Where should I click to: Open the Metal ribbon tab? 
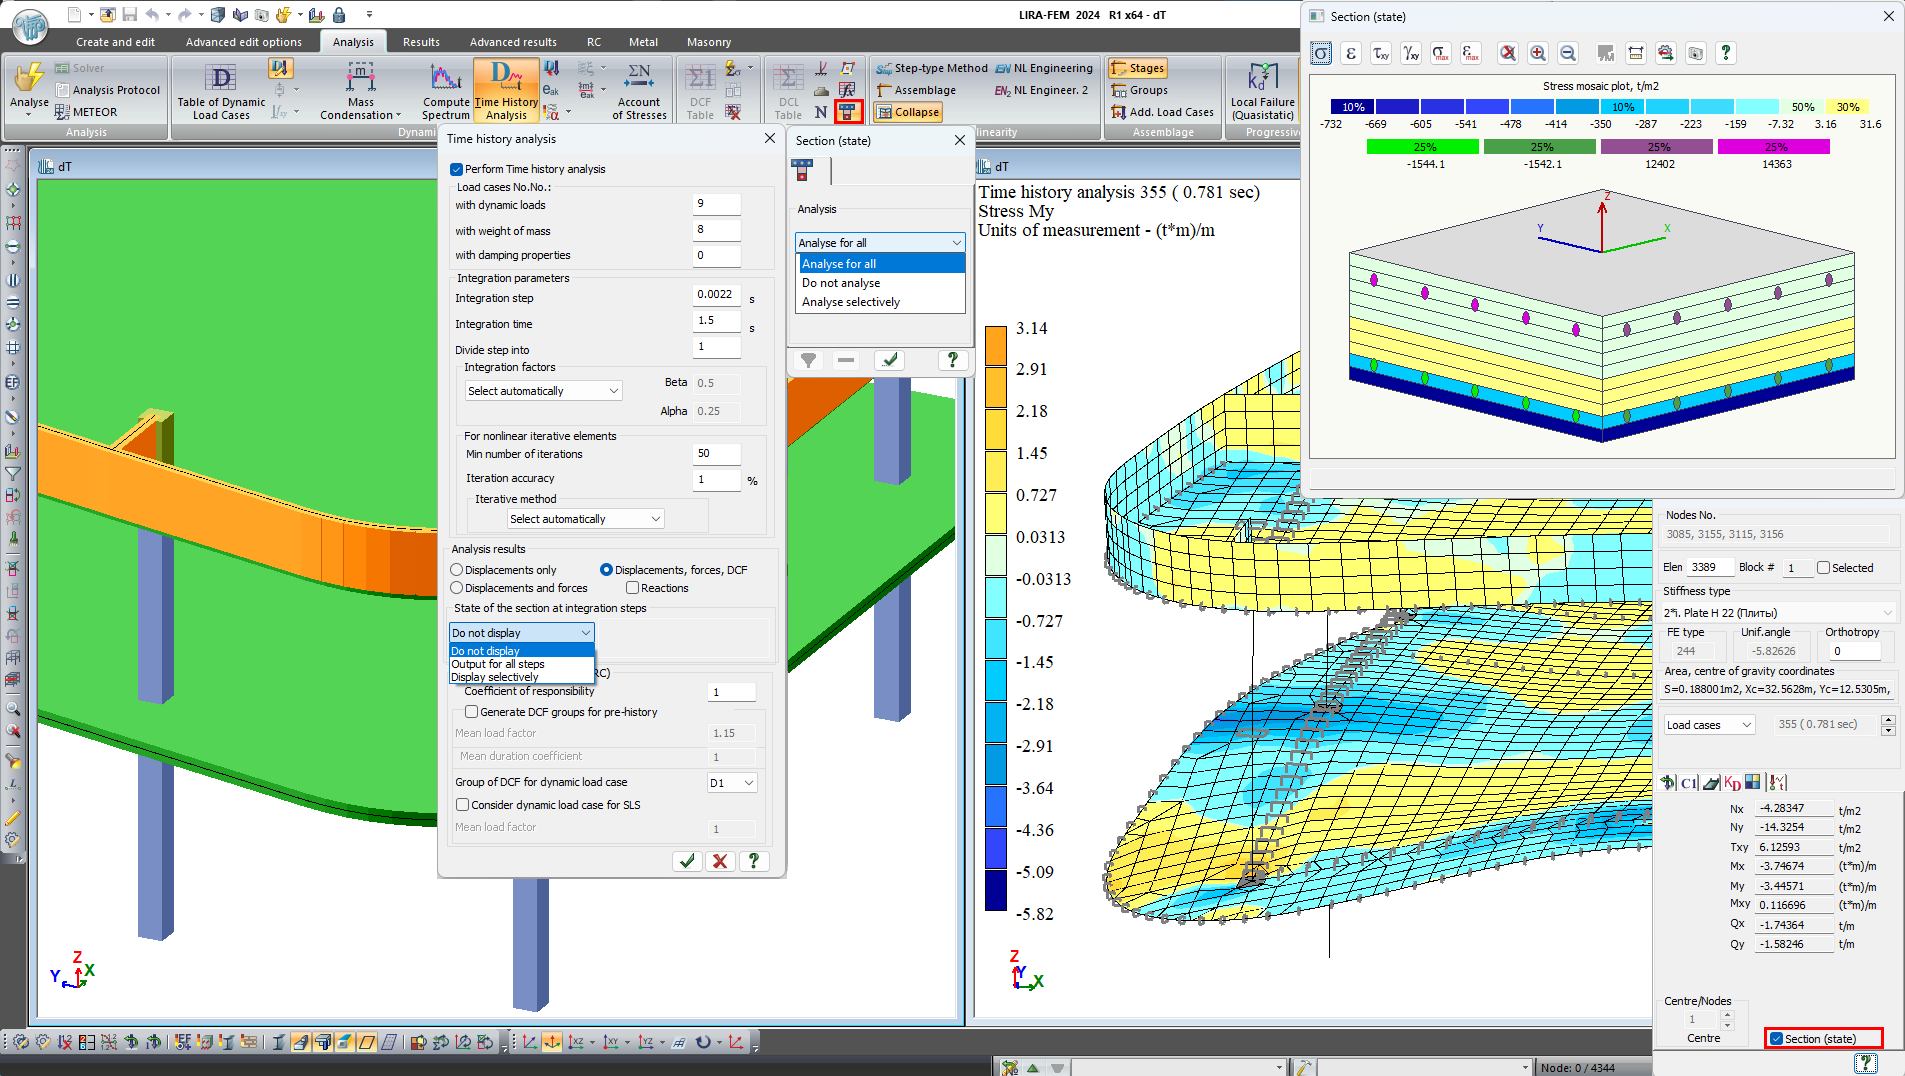(643, 42)
